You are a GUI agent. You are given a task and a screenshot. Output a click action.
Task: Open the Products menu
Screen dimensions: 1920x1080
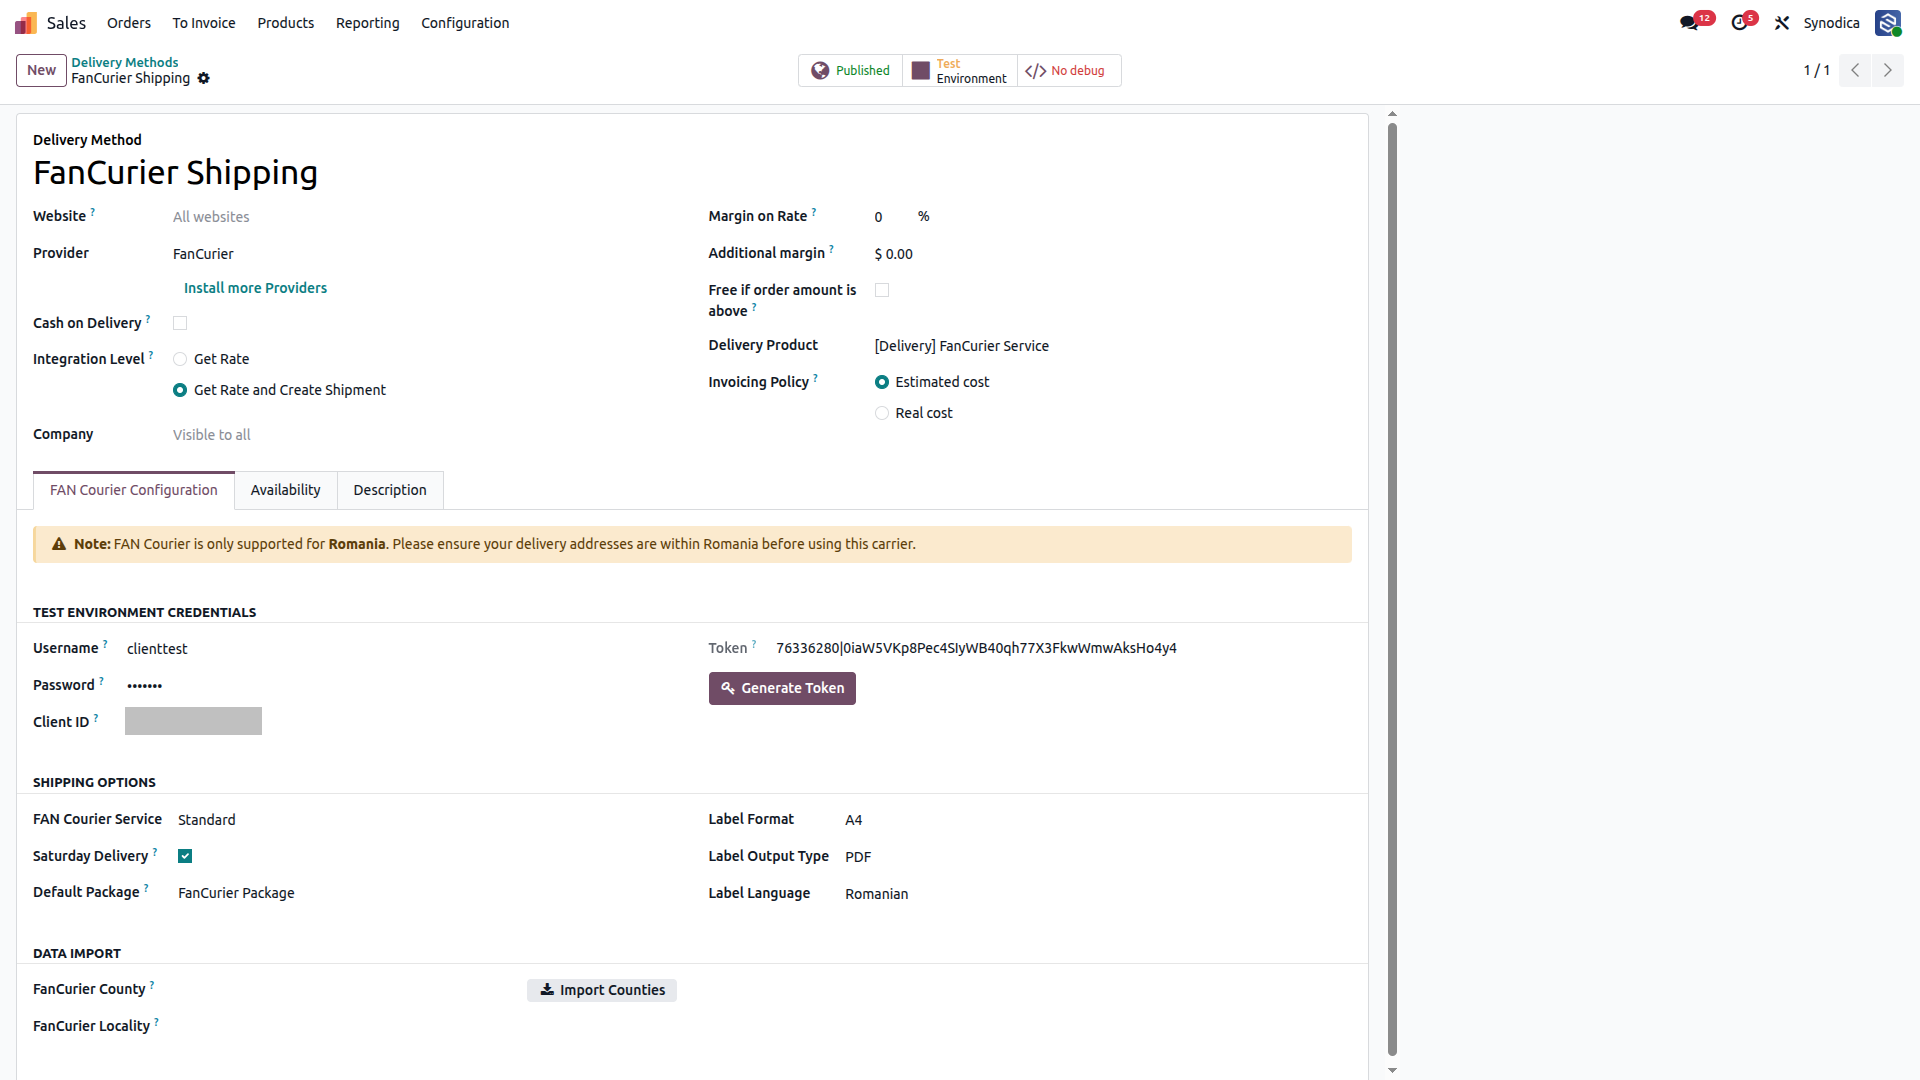286,23
